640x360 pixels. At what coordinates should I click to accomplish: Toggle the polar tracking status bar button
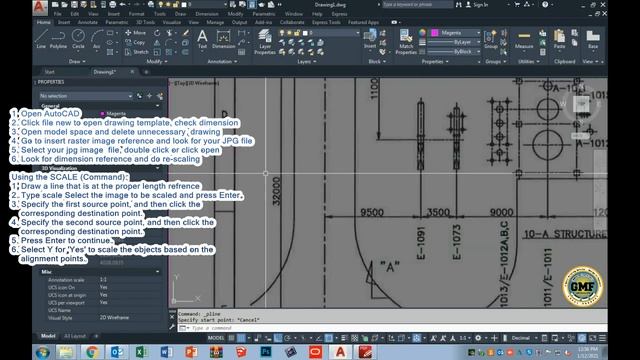pos(288,338)
